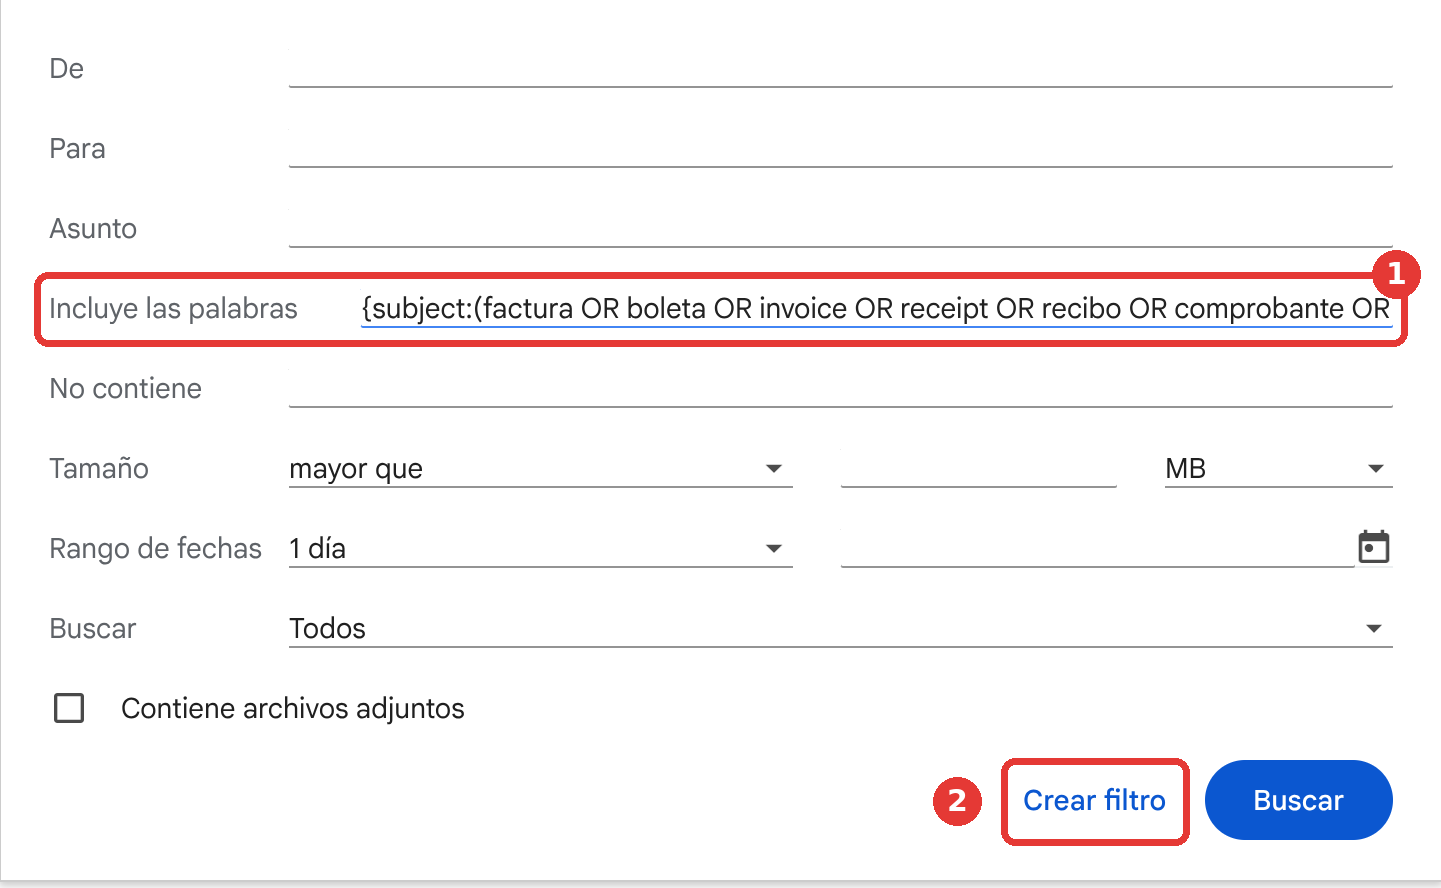Click the blue Buscar button
Viewport: 1441px width, 888px height.
click(1298, 800)
